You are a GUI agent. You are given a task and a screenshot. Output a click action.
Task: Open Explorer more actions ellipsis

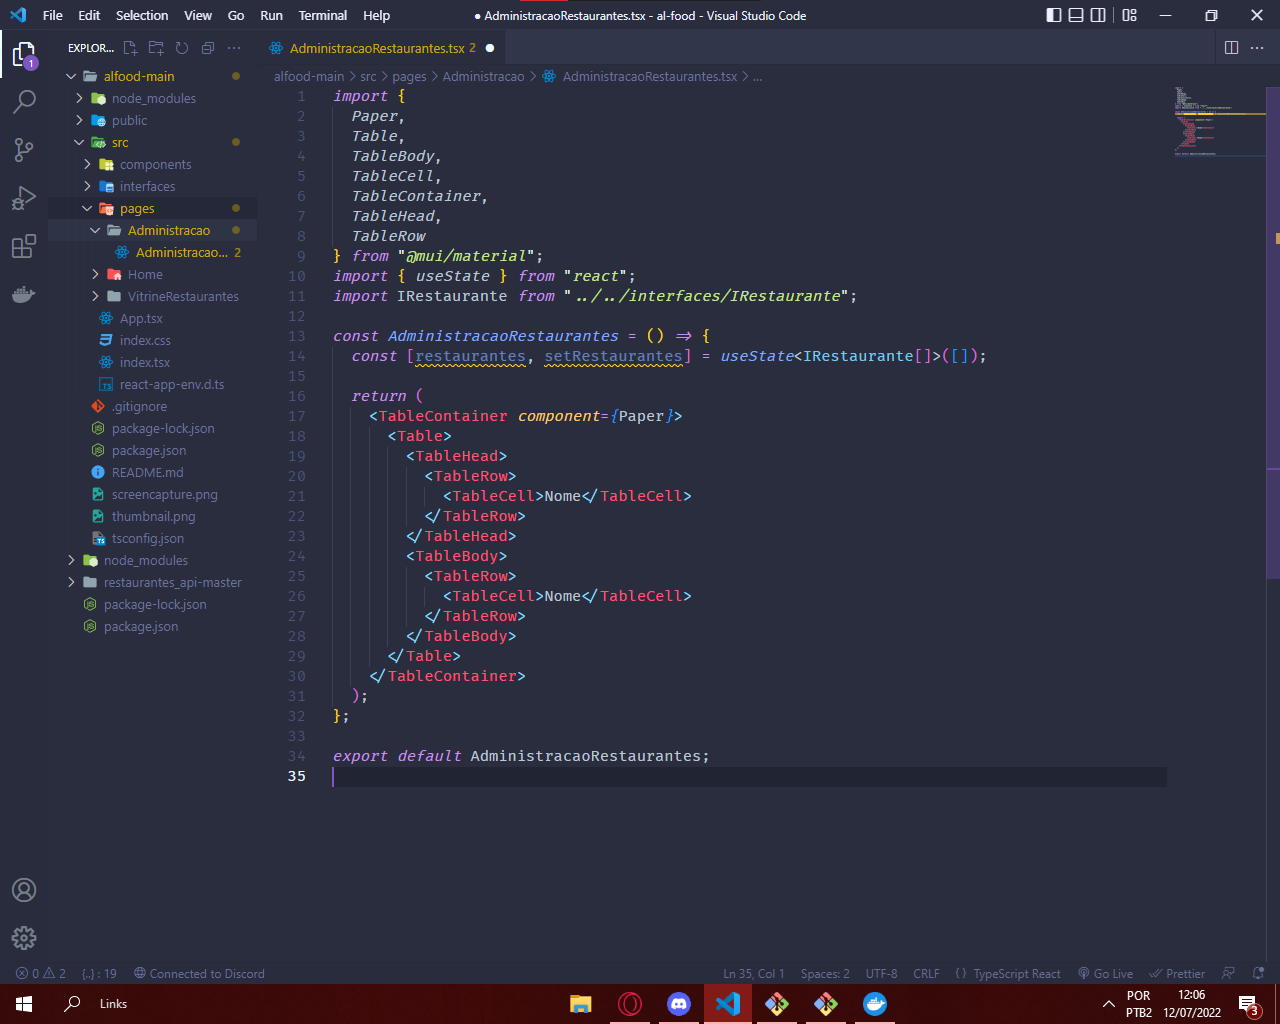(234, 48)
